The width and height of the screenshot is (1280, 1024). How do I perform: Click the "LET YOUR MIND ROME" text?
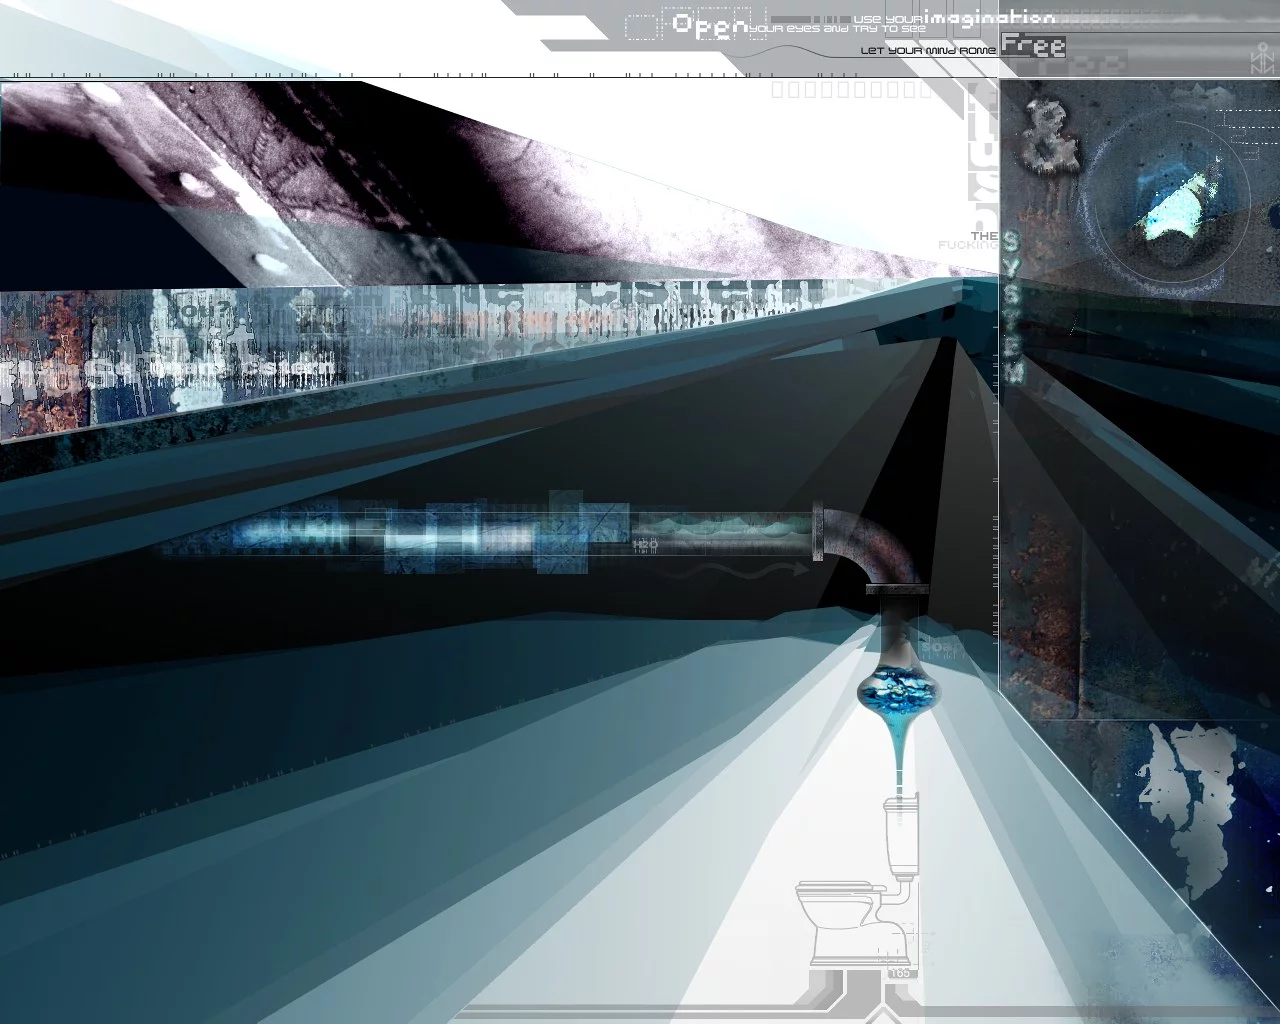click(x=928, y=50)
